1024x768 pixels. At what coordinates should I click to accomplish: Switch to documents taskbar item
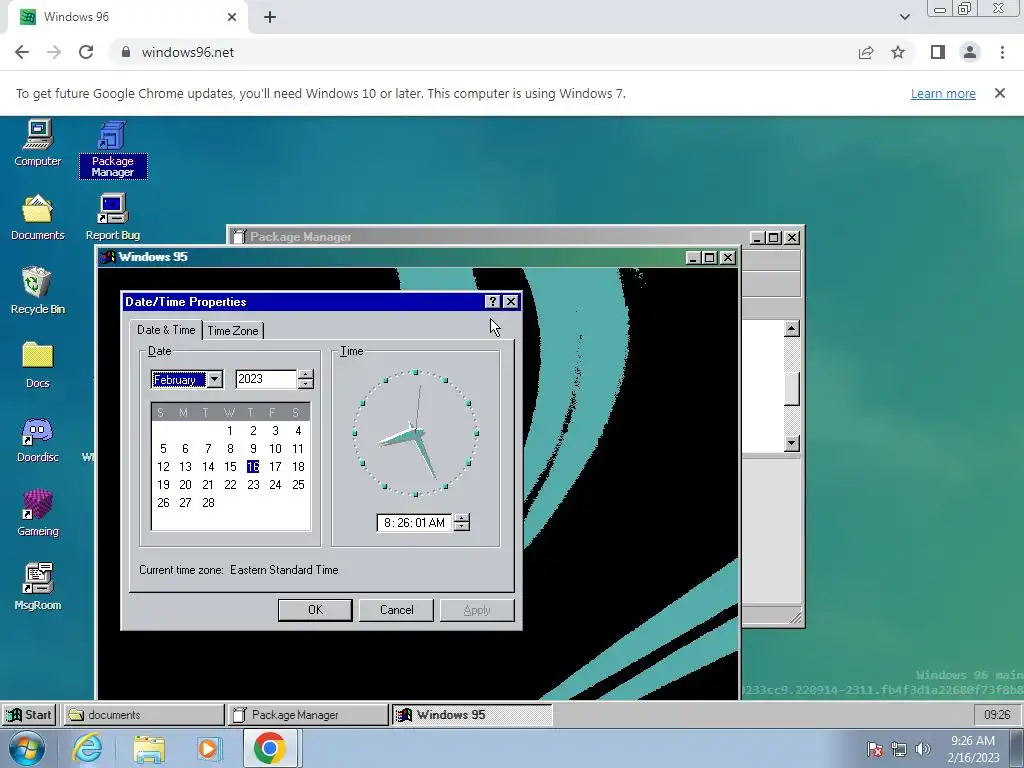(144, 714)
